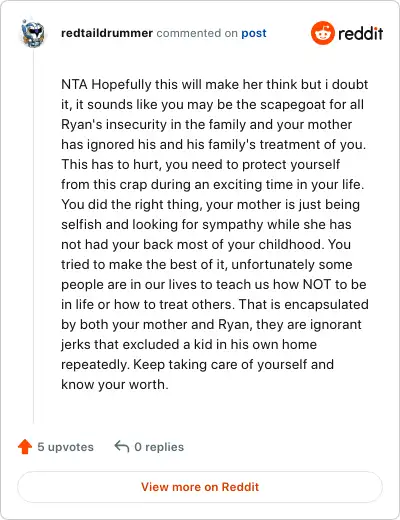Click the "This has to hurt" line
This screenshot has height=520, width=400.
[x=201, y=164]
